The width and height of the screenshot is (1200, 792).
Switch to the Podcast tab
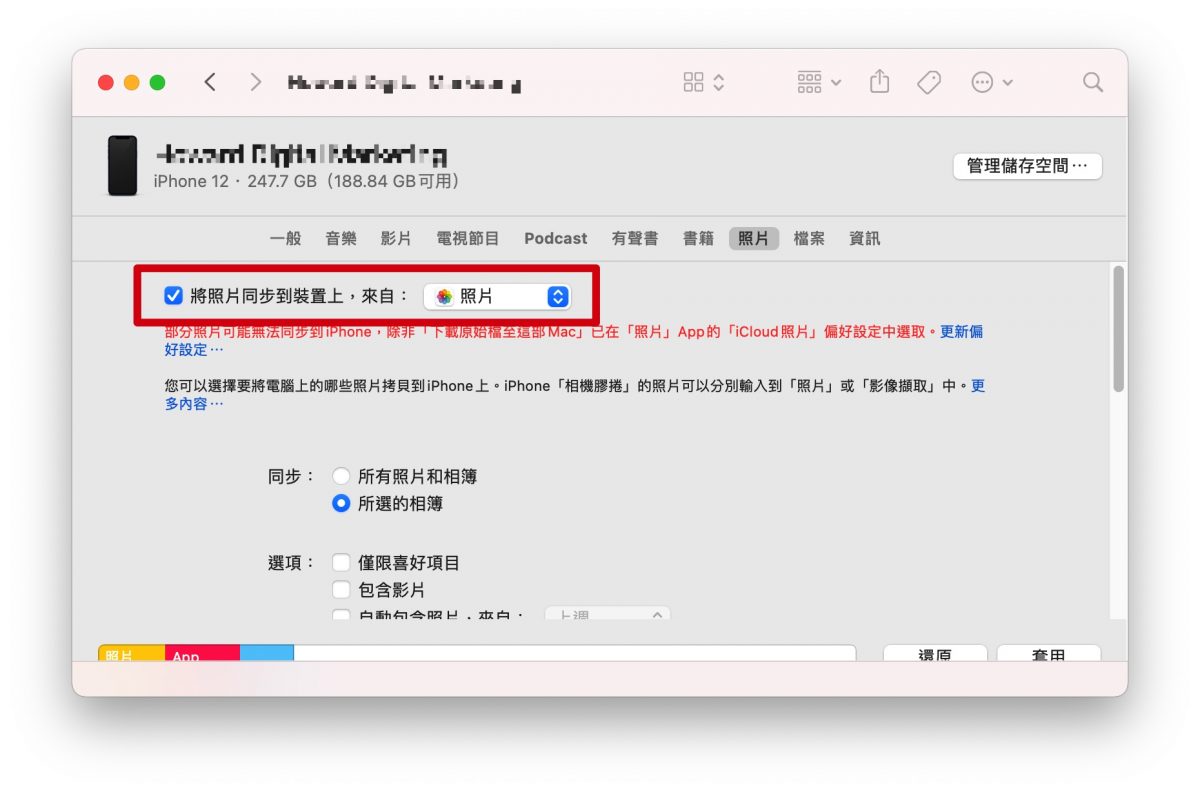coord(556,238)
